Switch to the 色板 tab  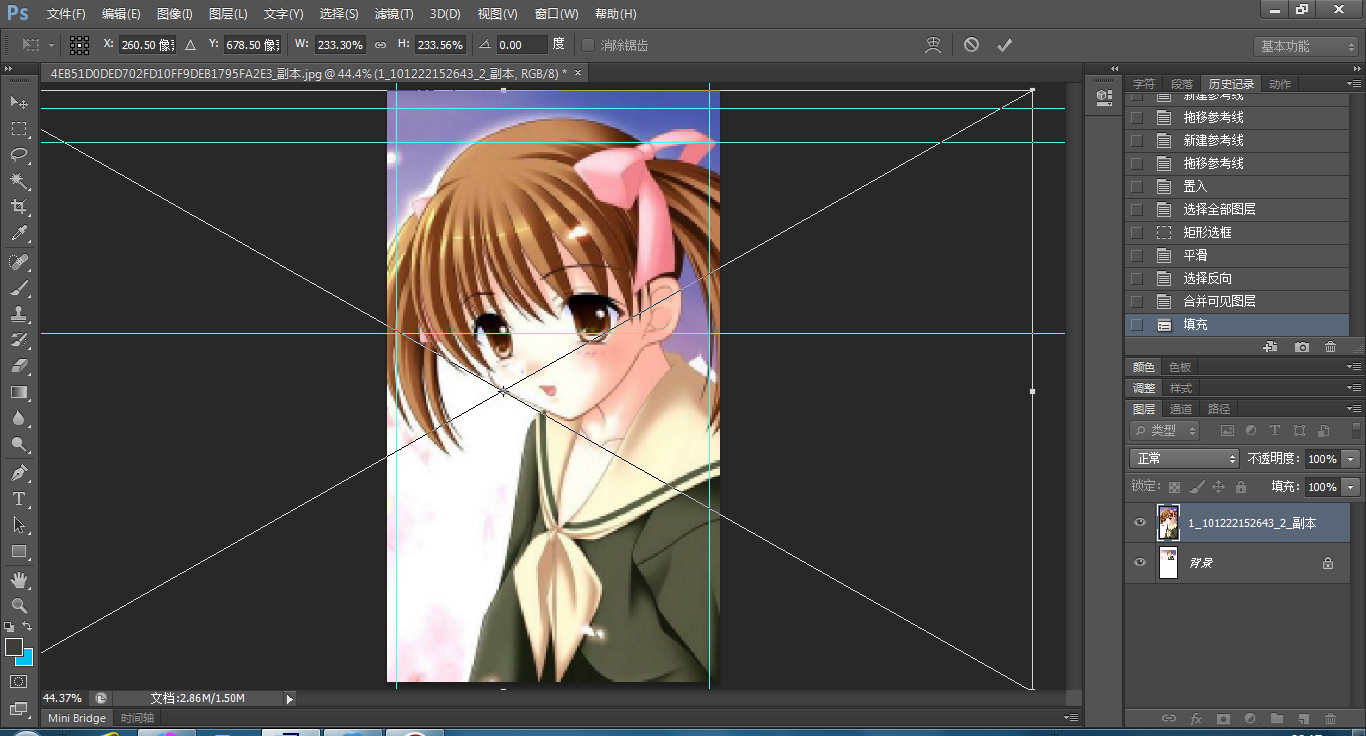pos(1180,367)
